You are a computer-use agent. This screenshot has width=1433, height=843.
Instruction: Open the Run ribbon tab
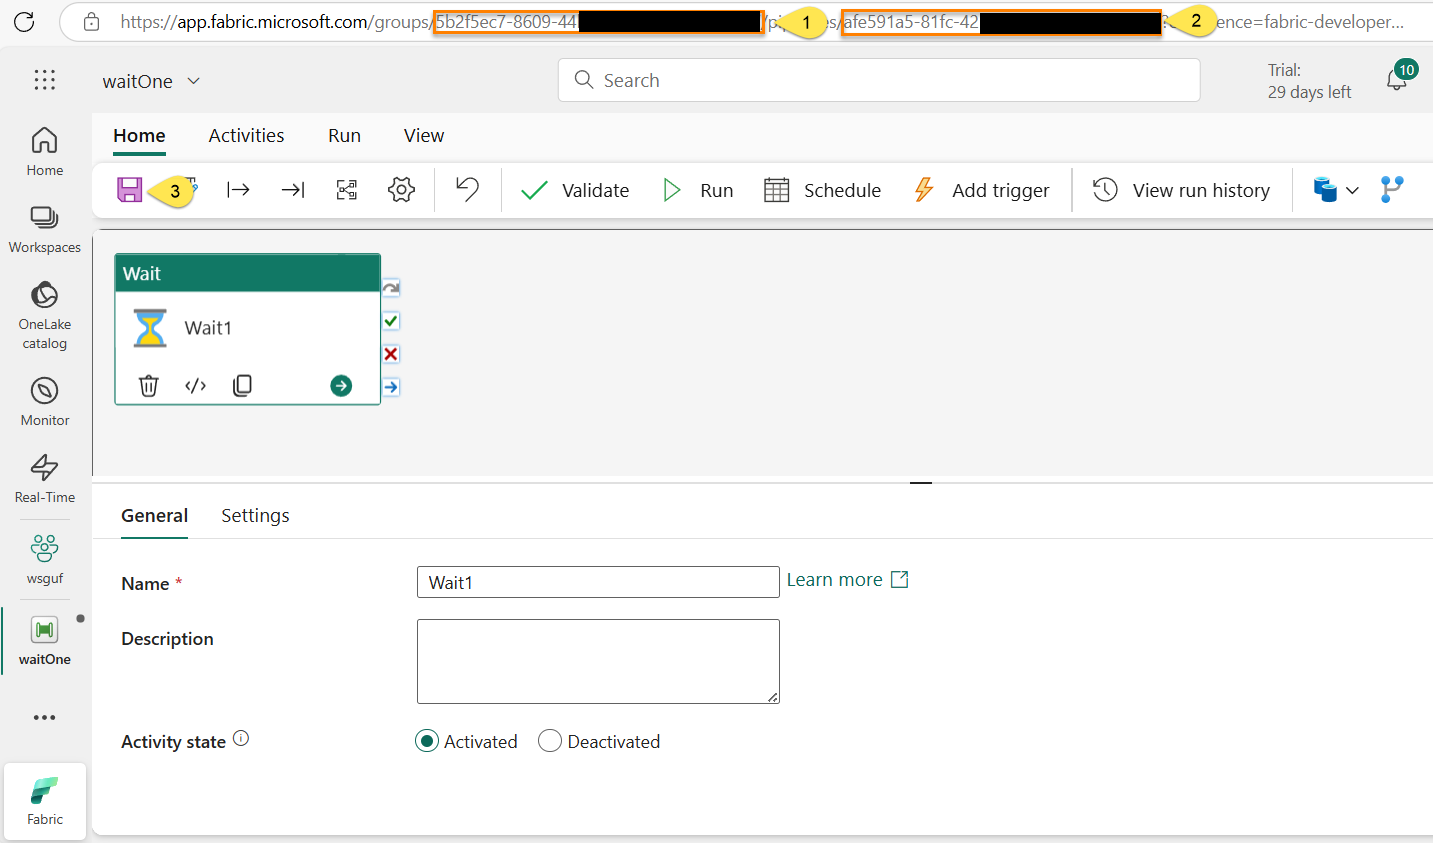tap(344, 136)
